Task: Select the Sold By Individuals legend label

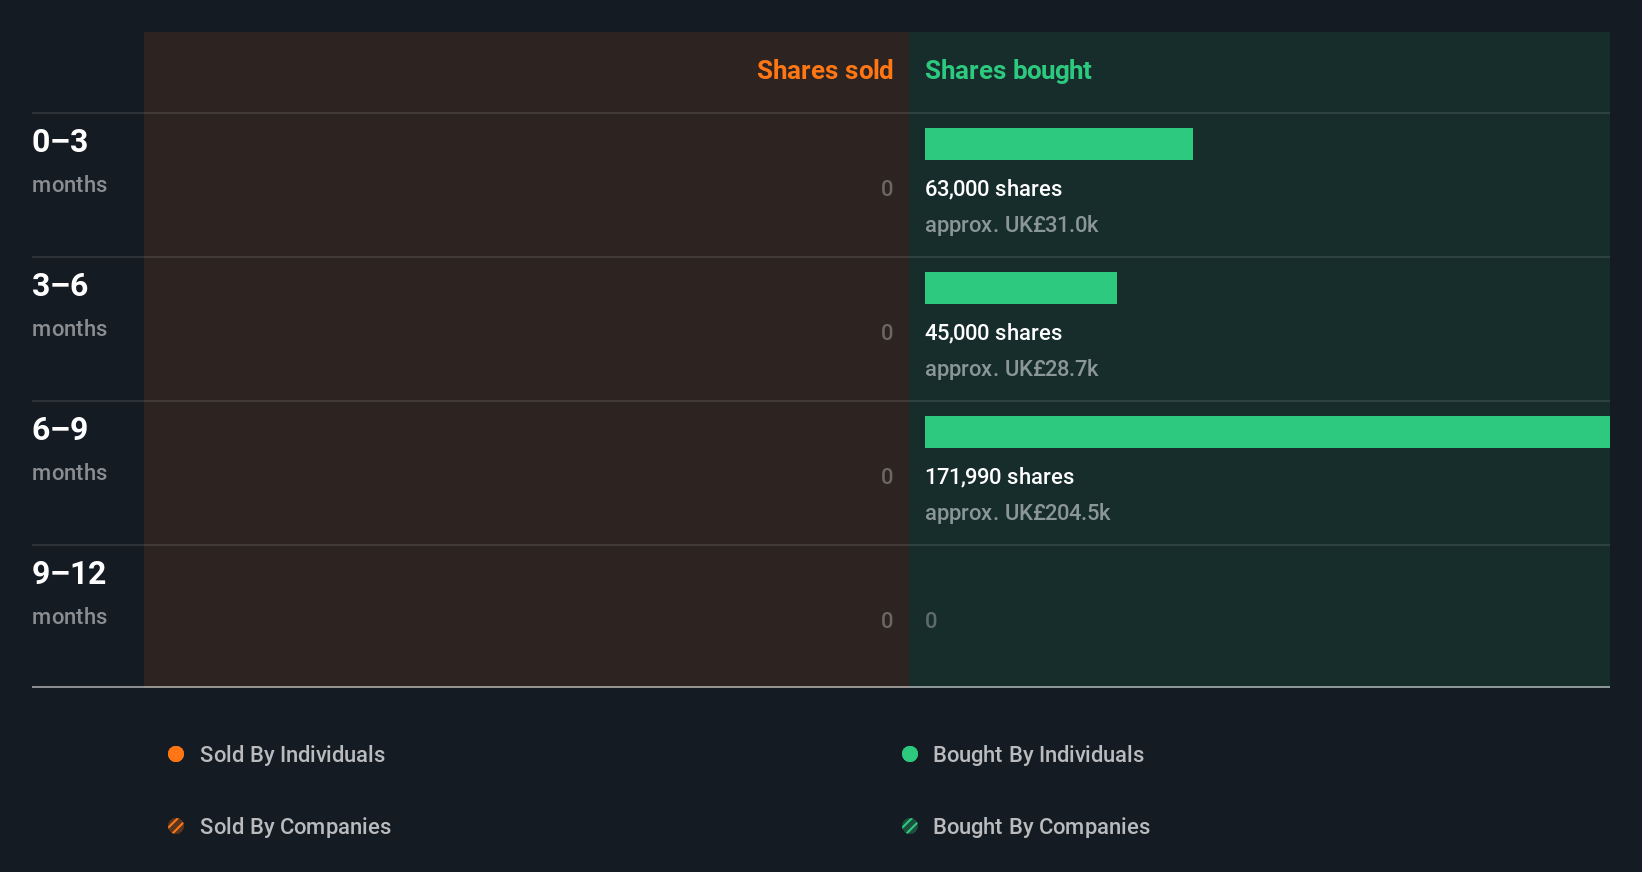Action: pos(292,754)
